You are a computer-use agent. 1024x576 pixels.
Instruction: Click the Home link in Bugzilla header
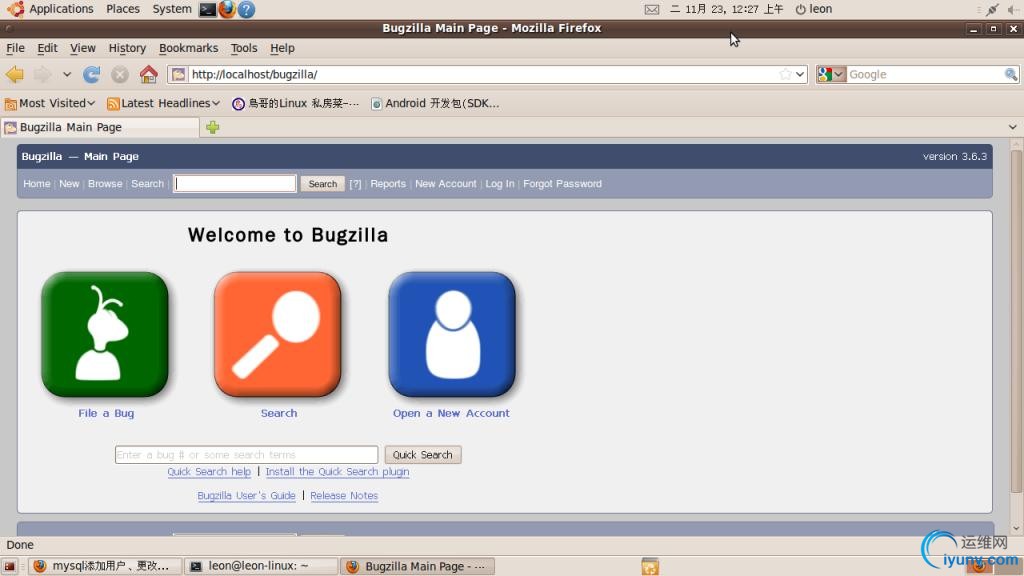(37, 184)
